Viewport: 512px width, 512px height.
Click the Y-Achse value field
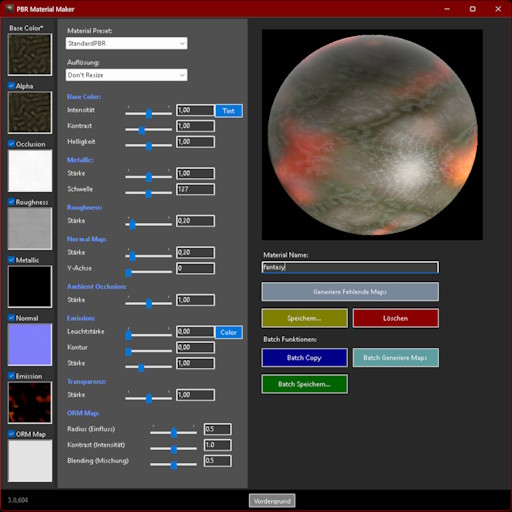[x=195, y=268]
